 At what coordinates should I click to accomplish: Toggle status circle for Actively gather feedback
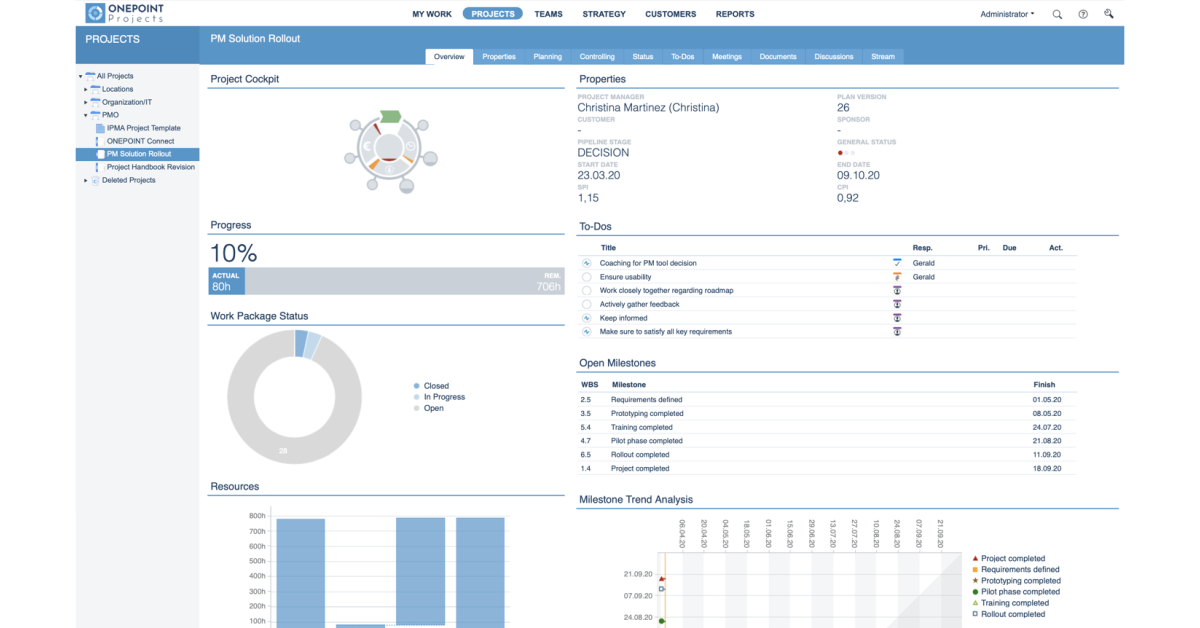point(587,304)
